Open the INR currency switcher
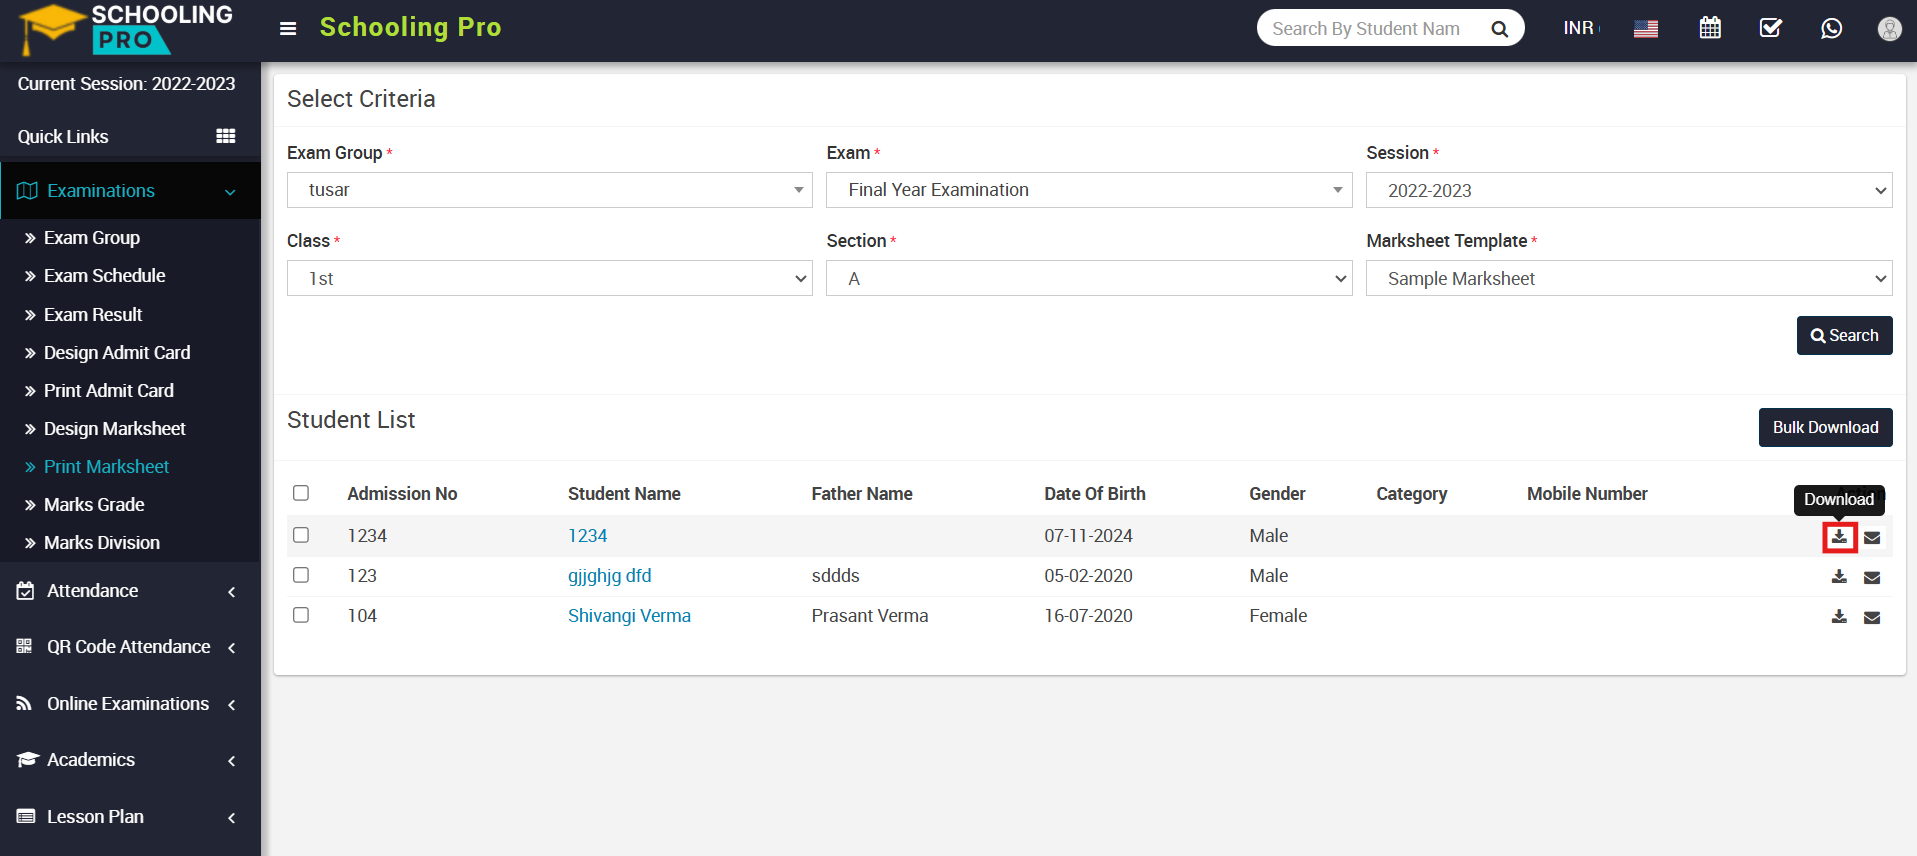Viewport: 1917px width, 856px height. (x=1580, y=28)
